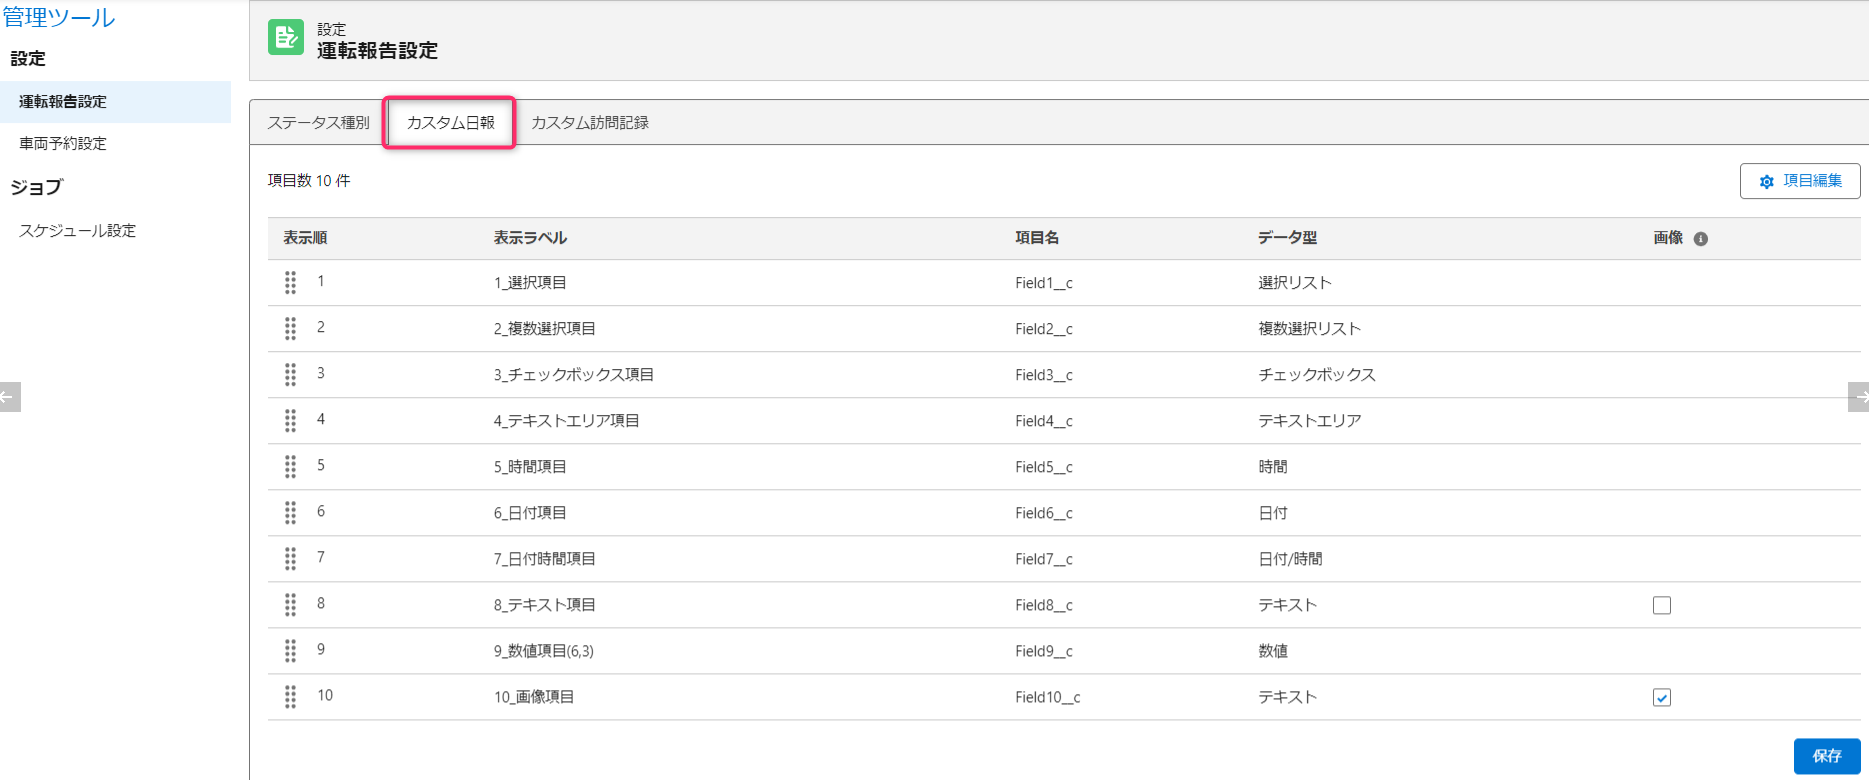Image resolution: width=1869 pixels, height=780 pixels.
Task: Open 運転報告設定 in the sidebar
Action: coord(115,102)
